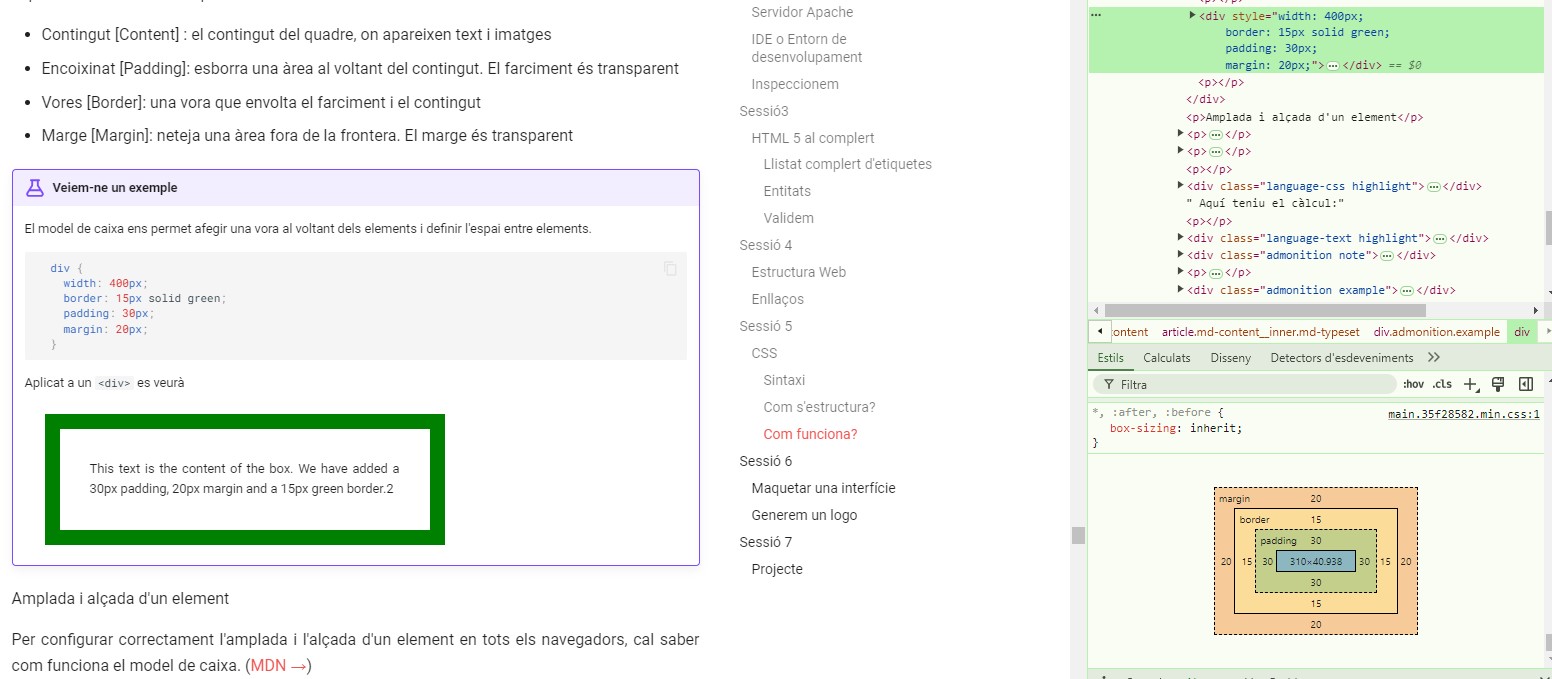Copy the CSS code block to clipboard
1552x679 pixels.
tap(670, 268)
